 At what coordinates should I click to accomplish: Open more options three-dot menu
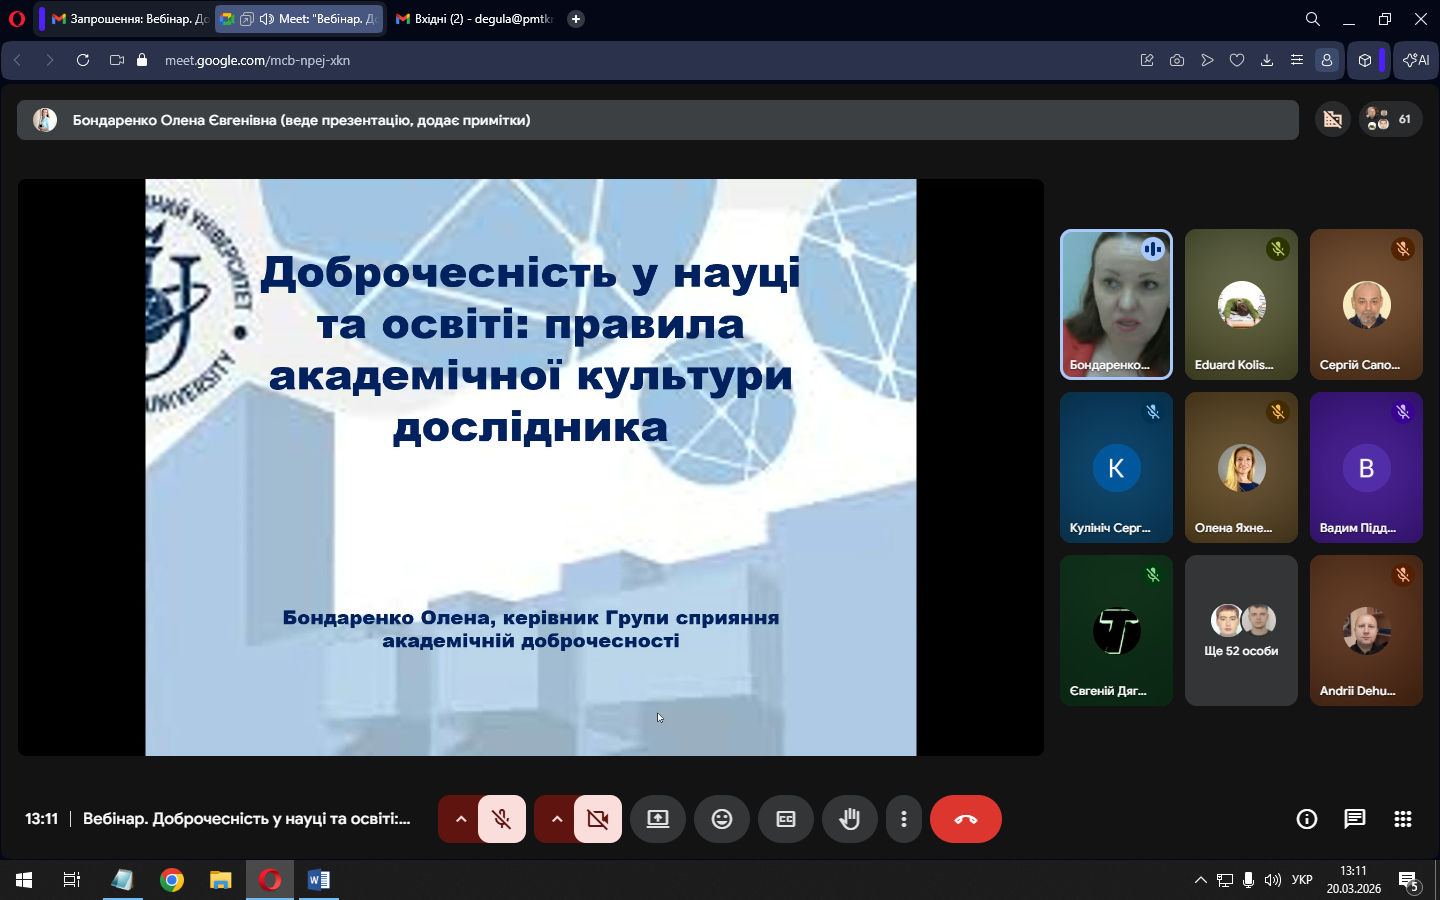coord(903,819)
